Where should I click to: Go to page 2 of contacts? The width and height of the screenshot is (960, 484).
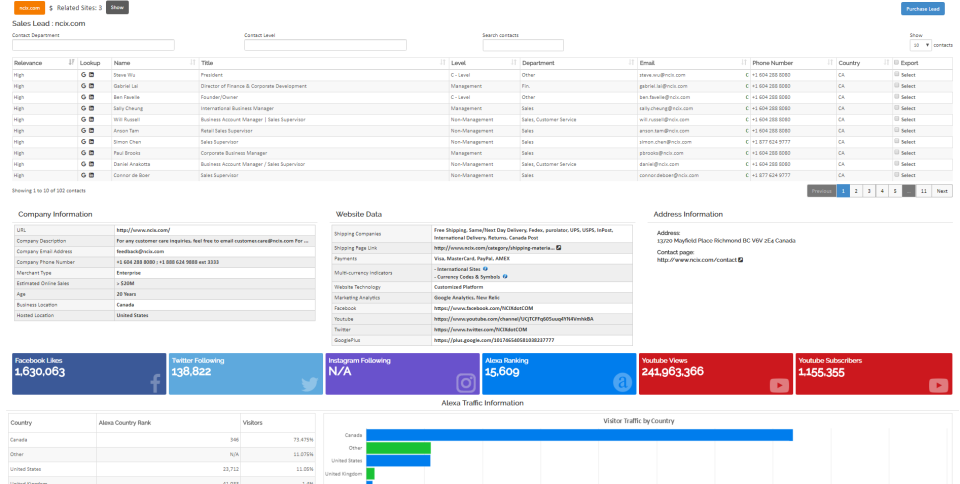click(856, 191)
